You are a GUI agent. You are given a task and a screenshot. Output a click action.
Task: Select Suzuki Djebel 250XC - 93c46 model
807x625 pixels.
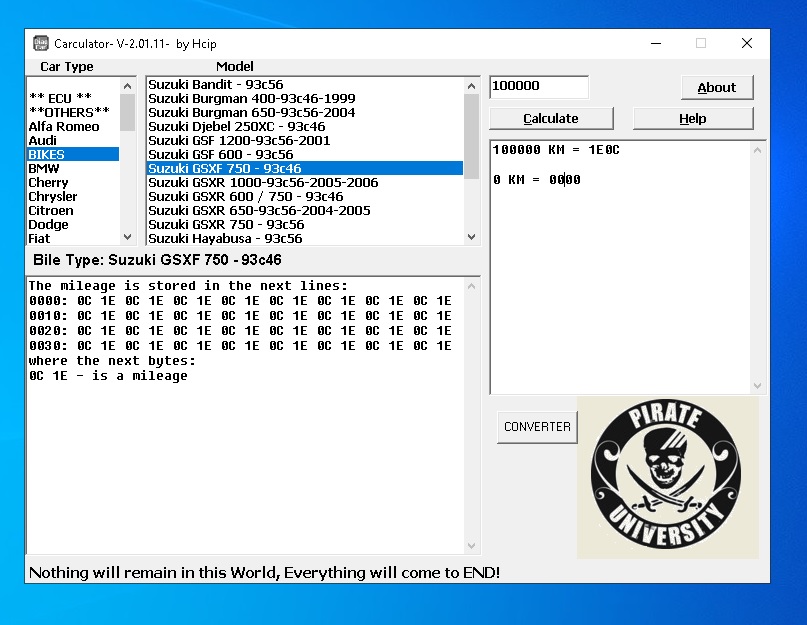[x=236, y=127]
